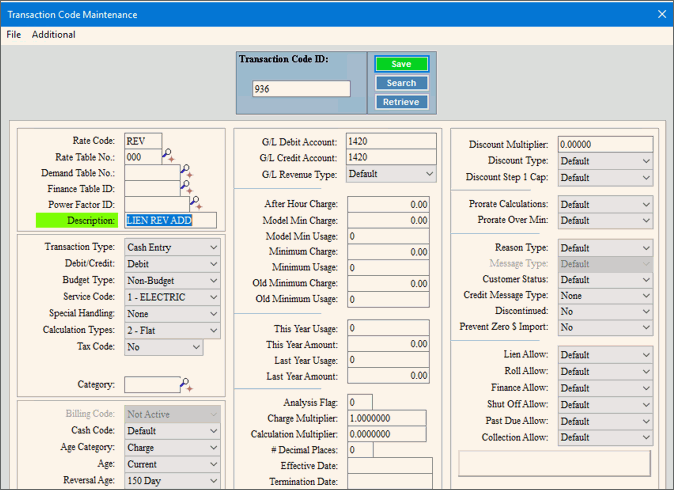Click the Charge Multiplier field
This screenshot has width=674, height=490.
point(387,418)
